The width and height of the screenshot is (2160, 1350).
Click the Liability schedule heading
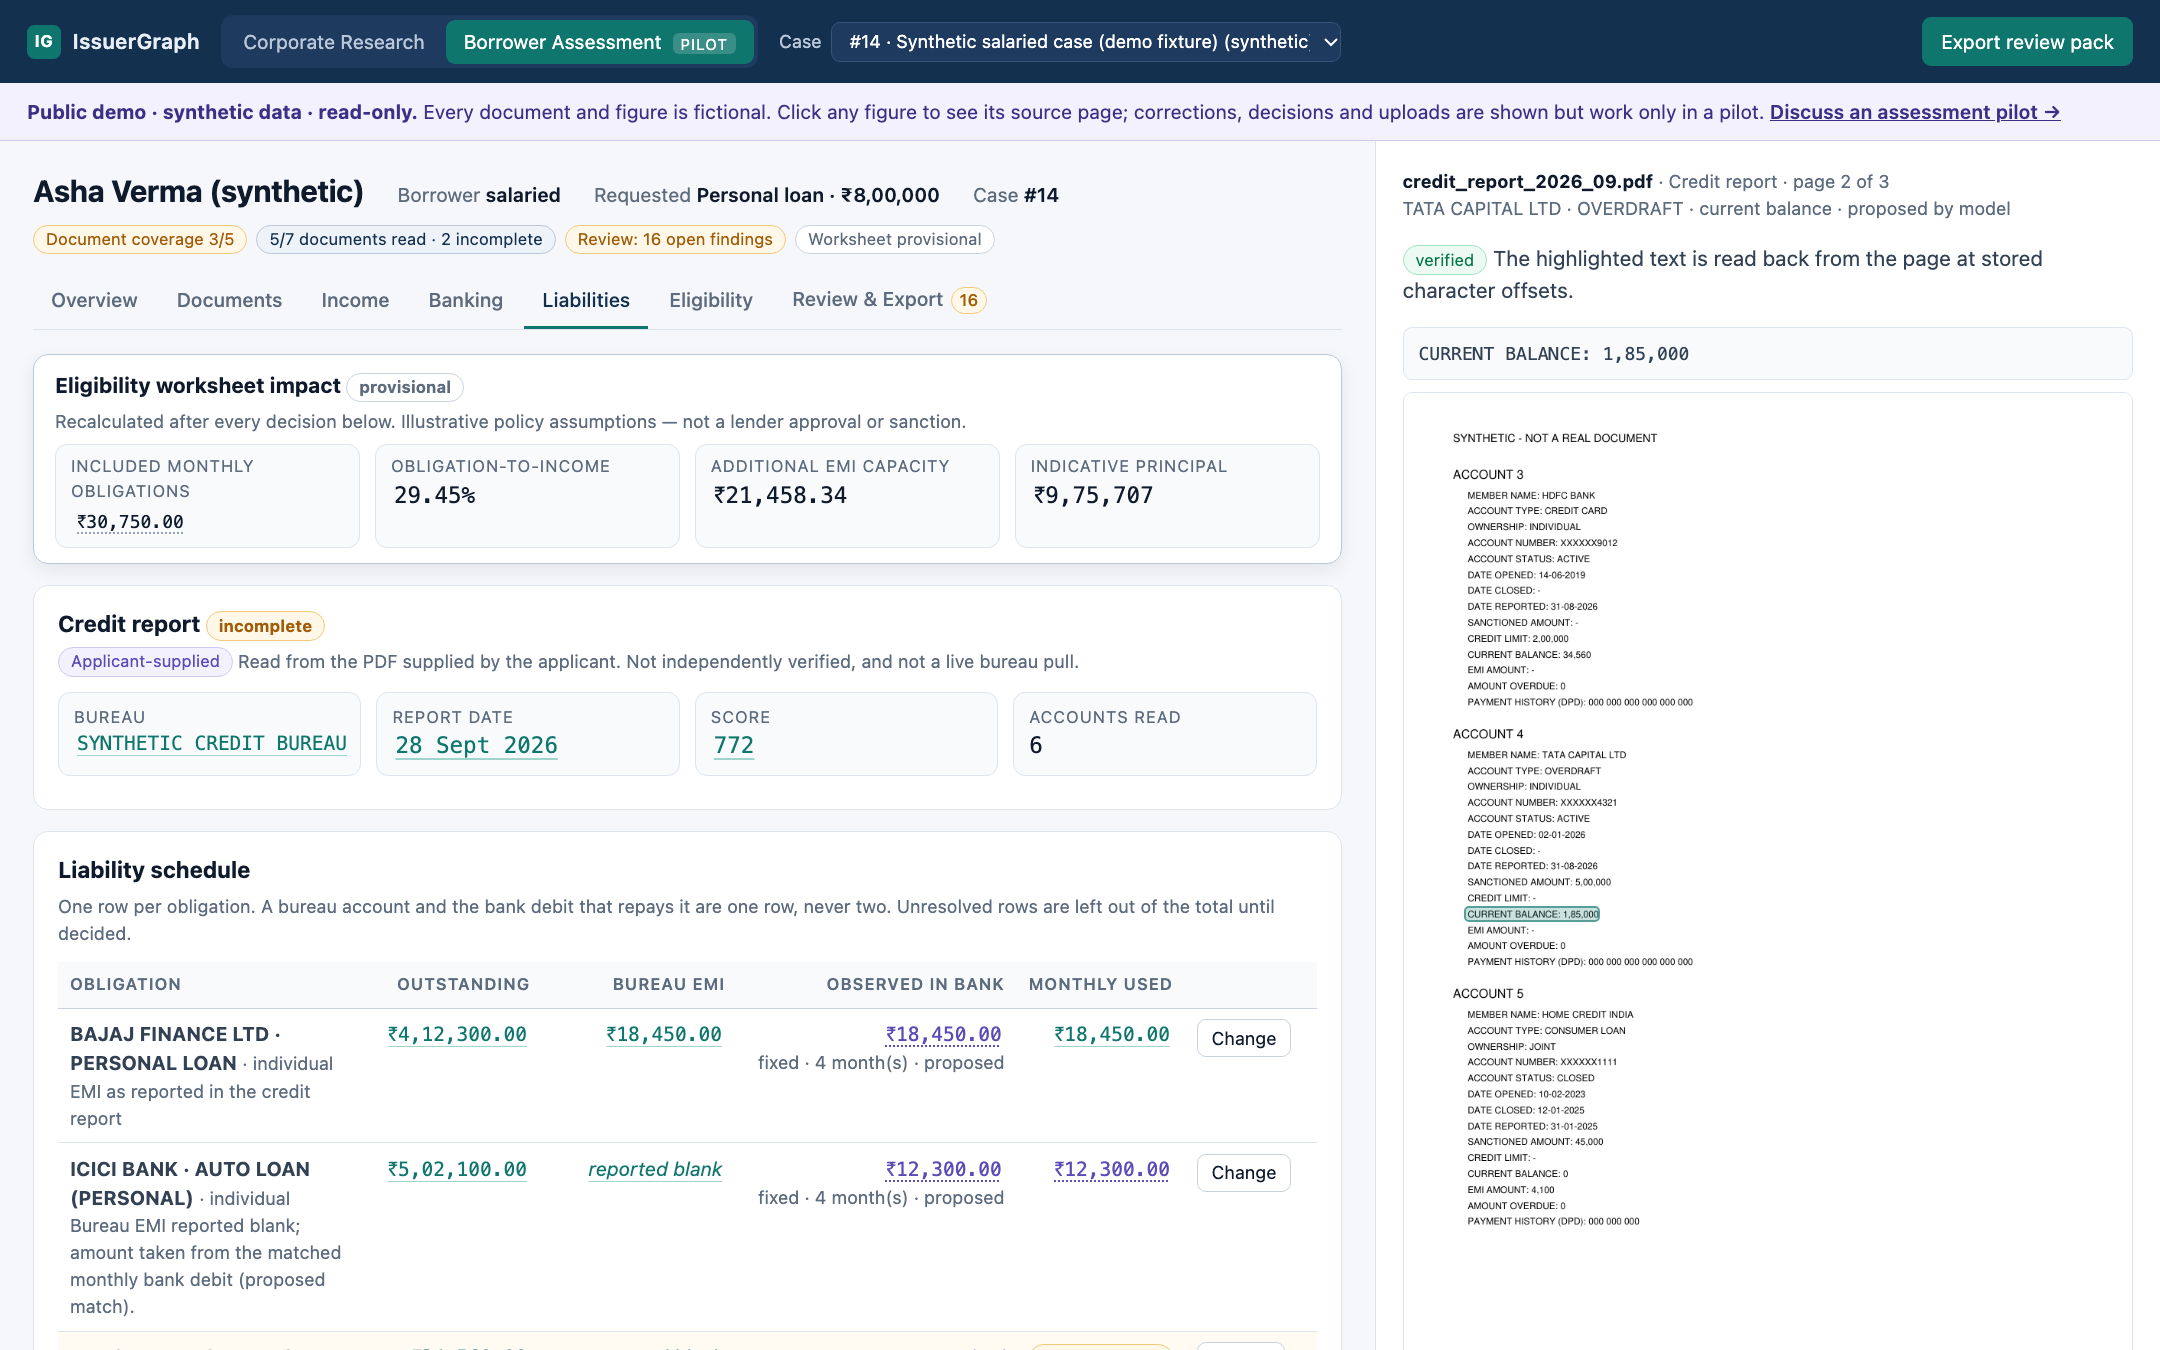154,870
